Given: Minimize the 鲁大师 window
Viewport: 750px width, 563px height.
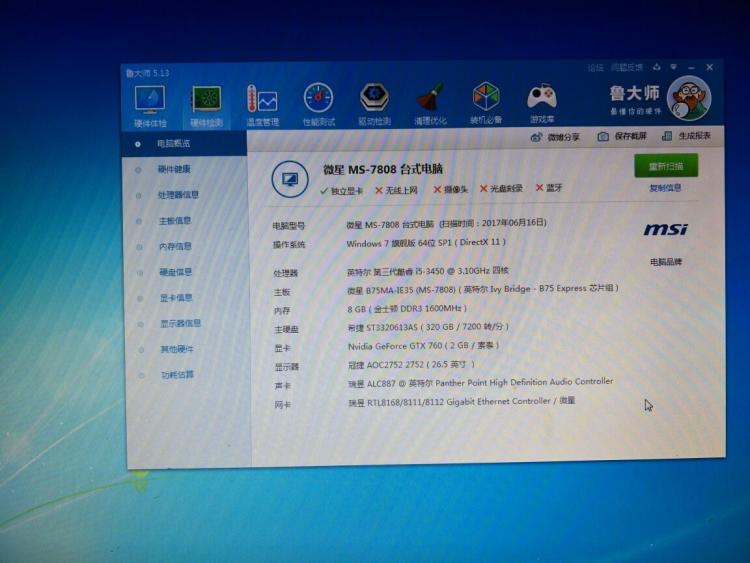Looking at the screenshot, I should 692,67.
